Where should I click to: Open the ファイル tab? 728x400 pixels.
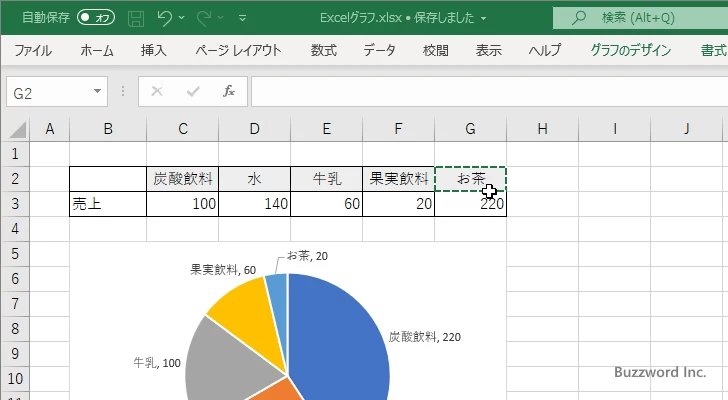pyautogui.click(x=33, y=50)
